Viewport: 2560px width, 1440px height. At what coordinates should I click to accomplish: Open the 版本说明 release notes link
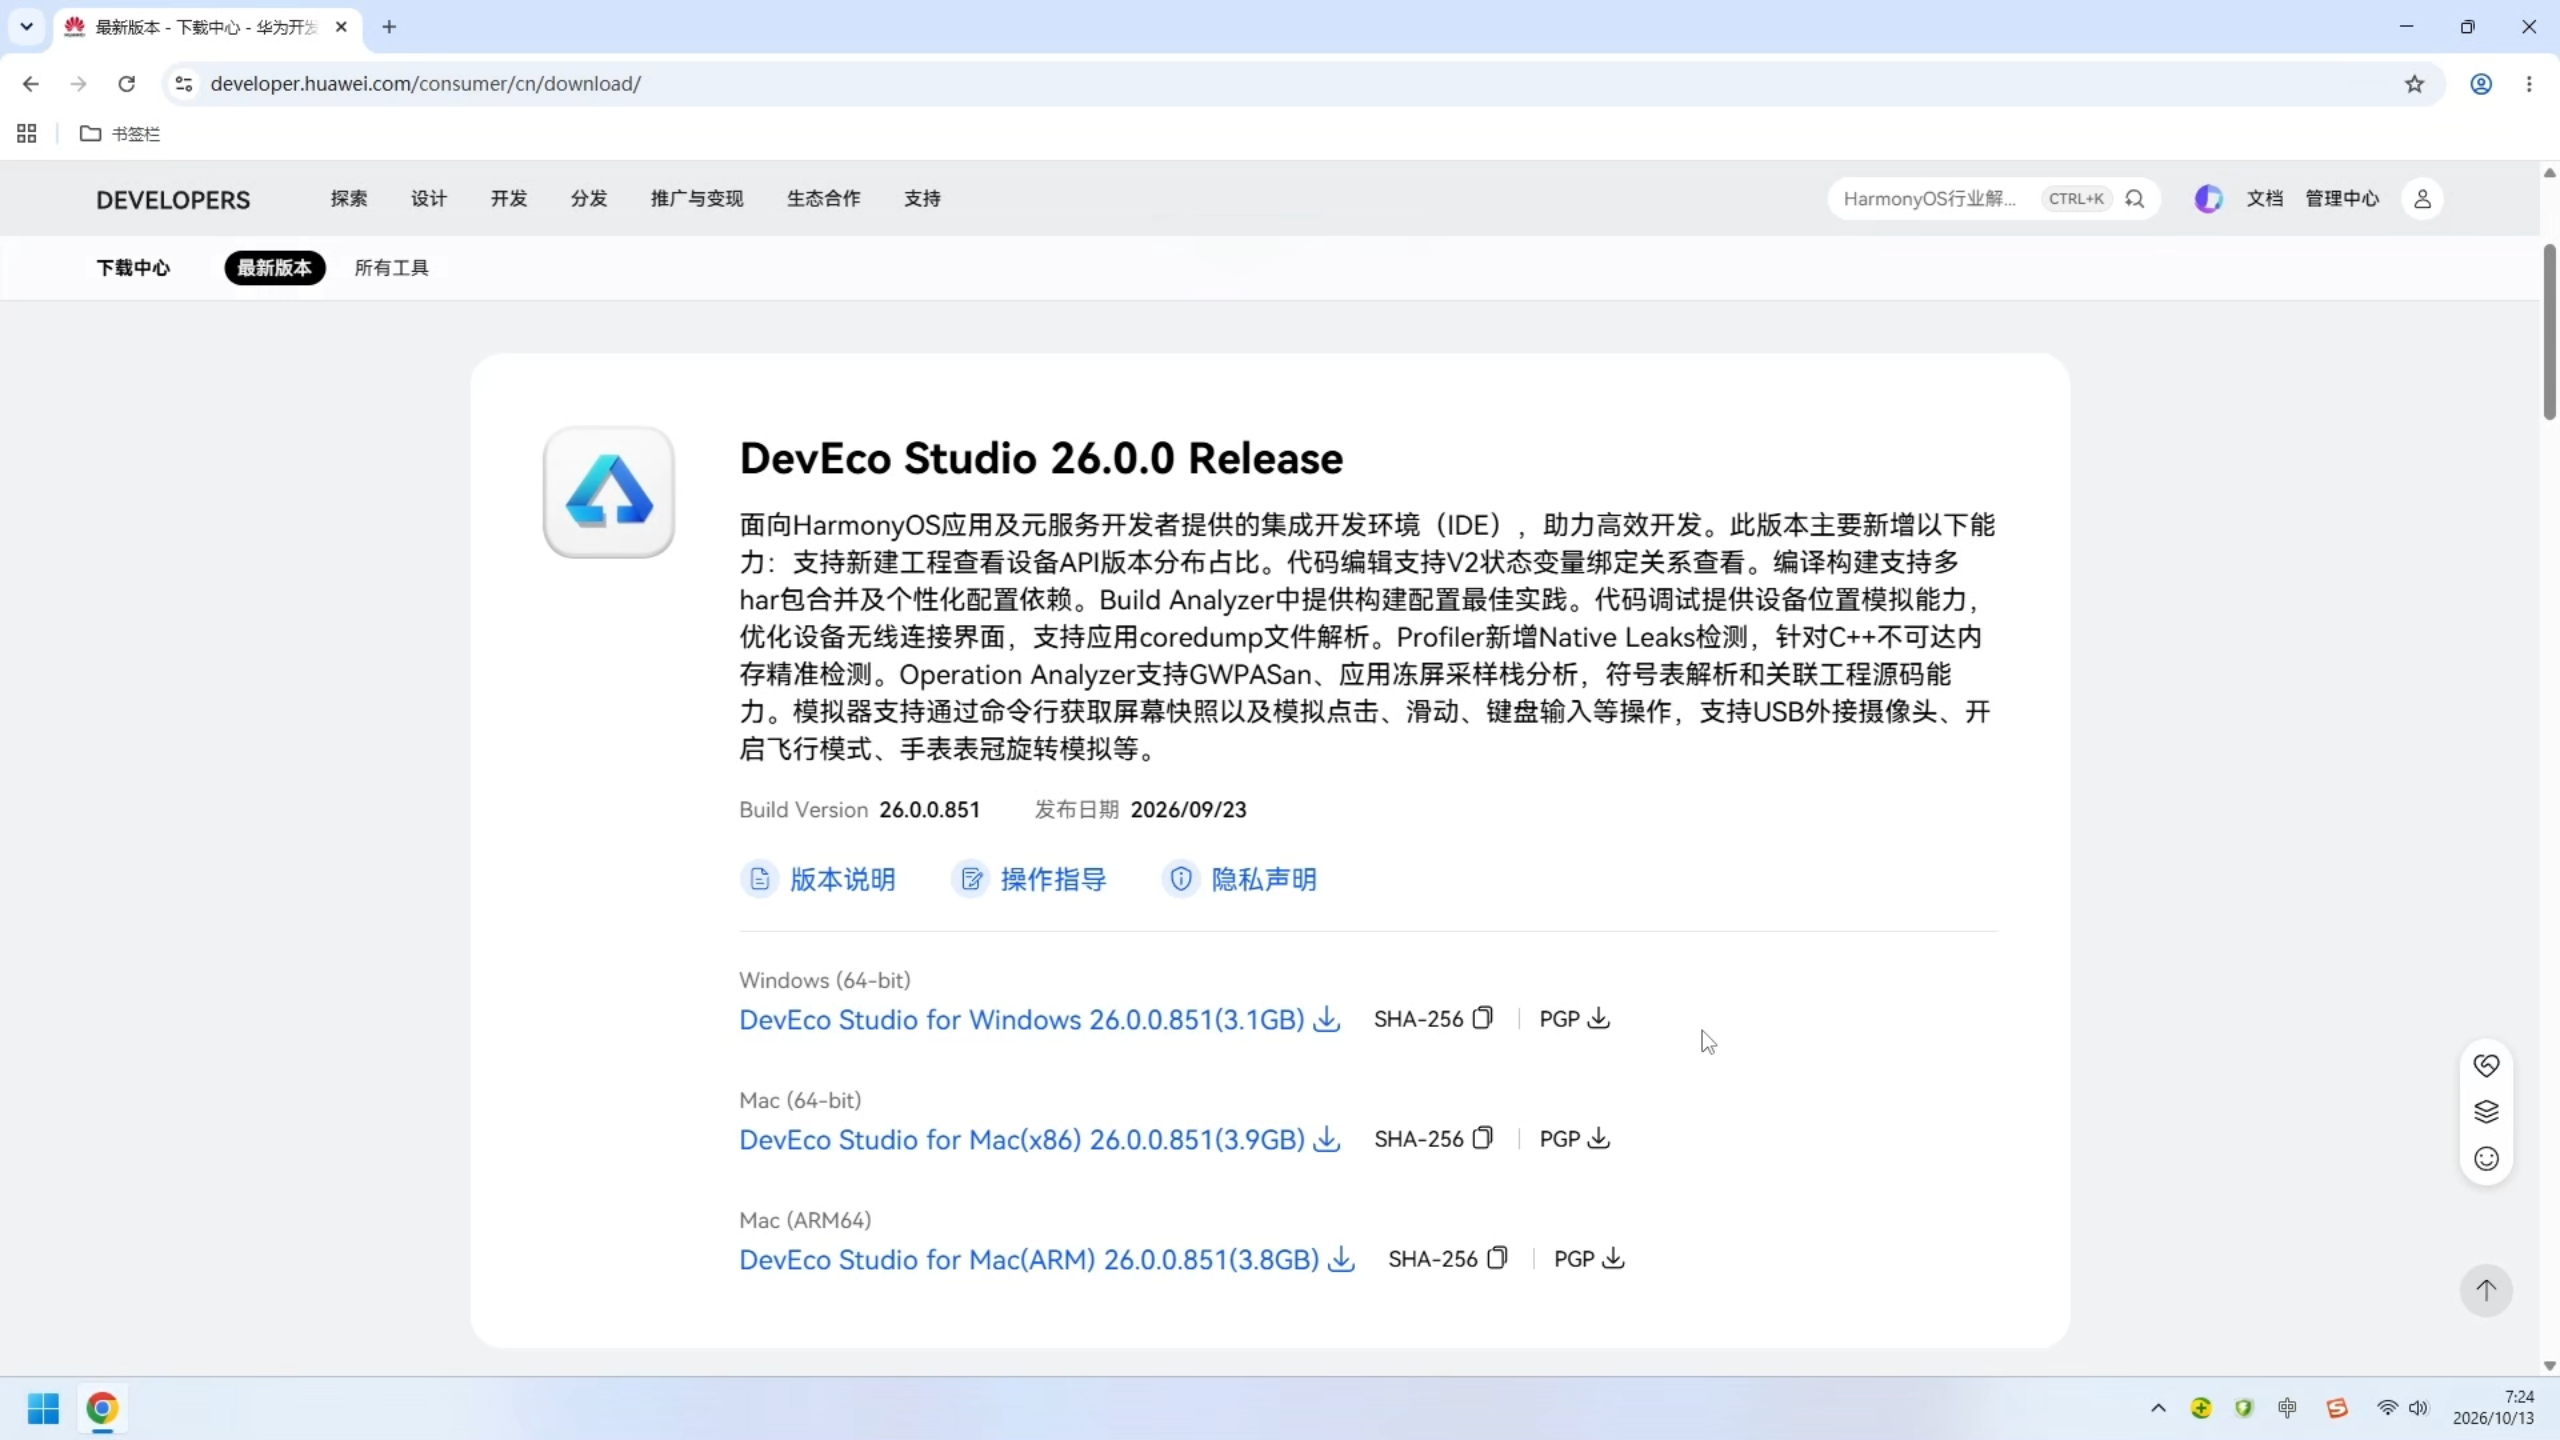[x=818, y=879]
